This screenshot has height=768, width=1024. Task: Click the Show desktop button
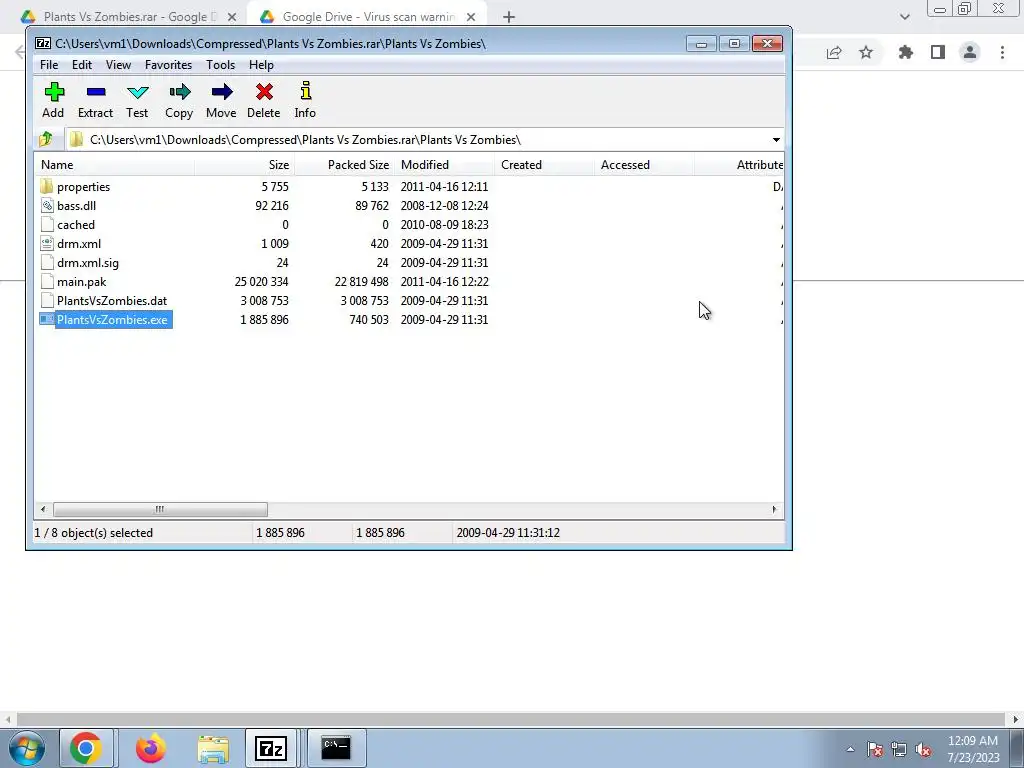1017,748
